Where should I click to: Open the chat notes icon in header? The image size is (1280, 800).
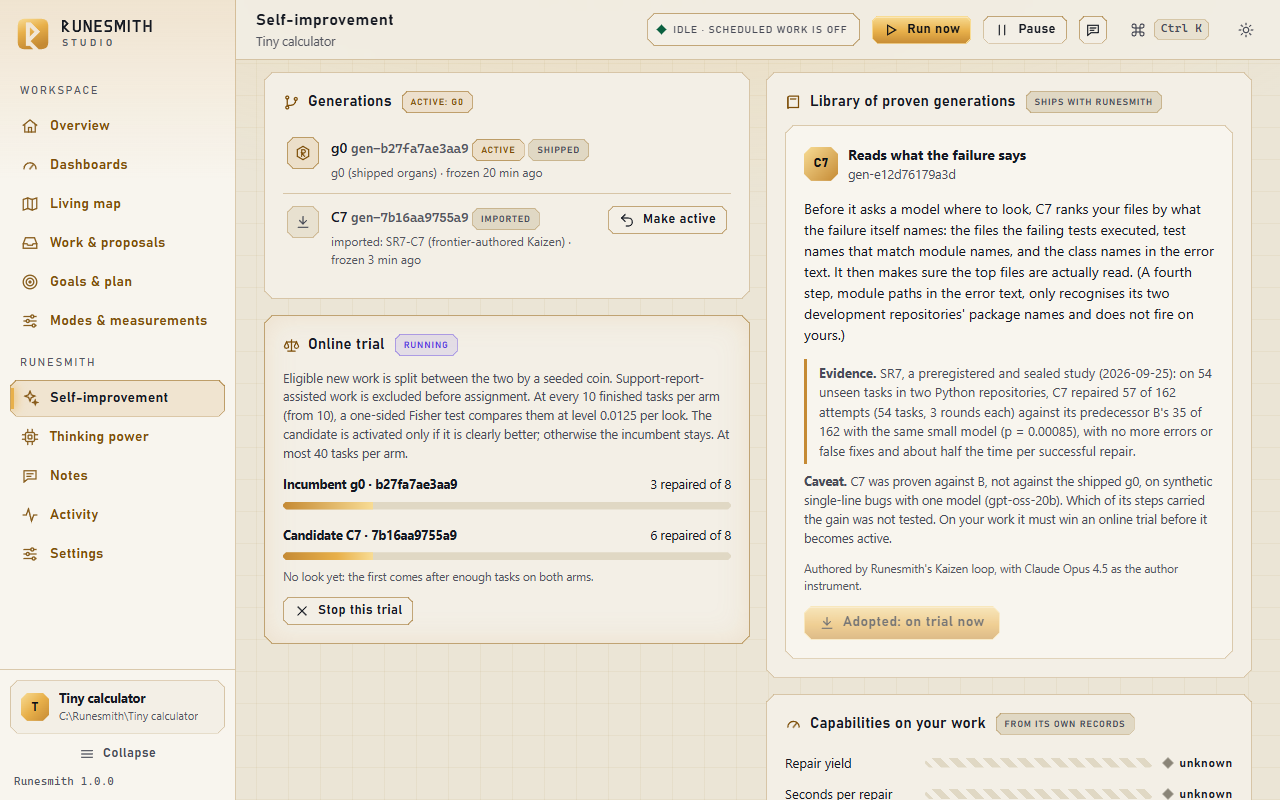(1093, 30)
